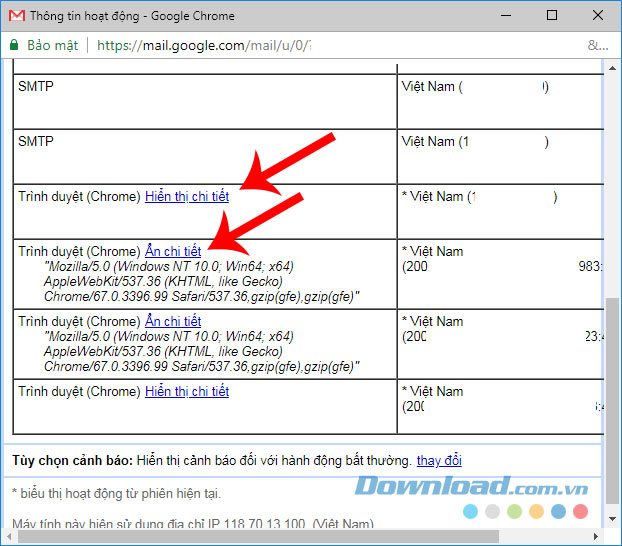Minimize the Thông tin hoạt động window
Viewport: 622px width, 546px height.
coord(506,16)
